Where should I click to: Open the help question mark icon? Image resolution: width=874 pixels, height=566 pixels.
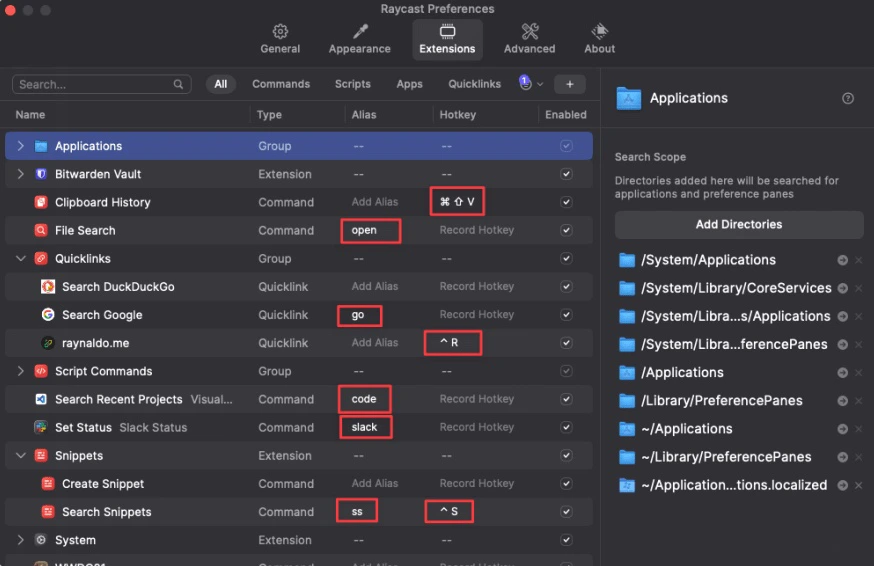[848, 99]
